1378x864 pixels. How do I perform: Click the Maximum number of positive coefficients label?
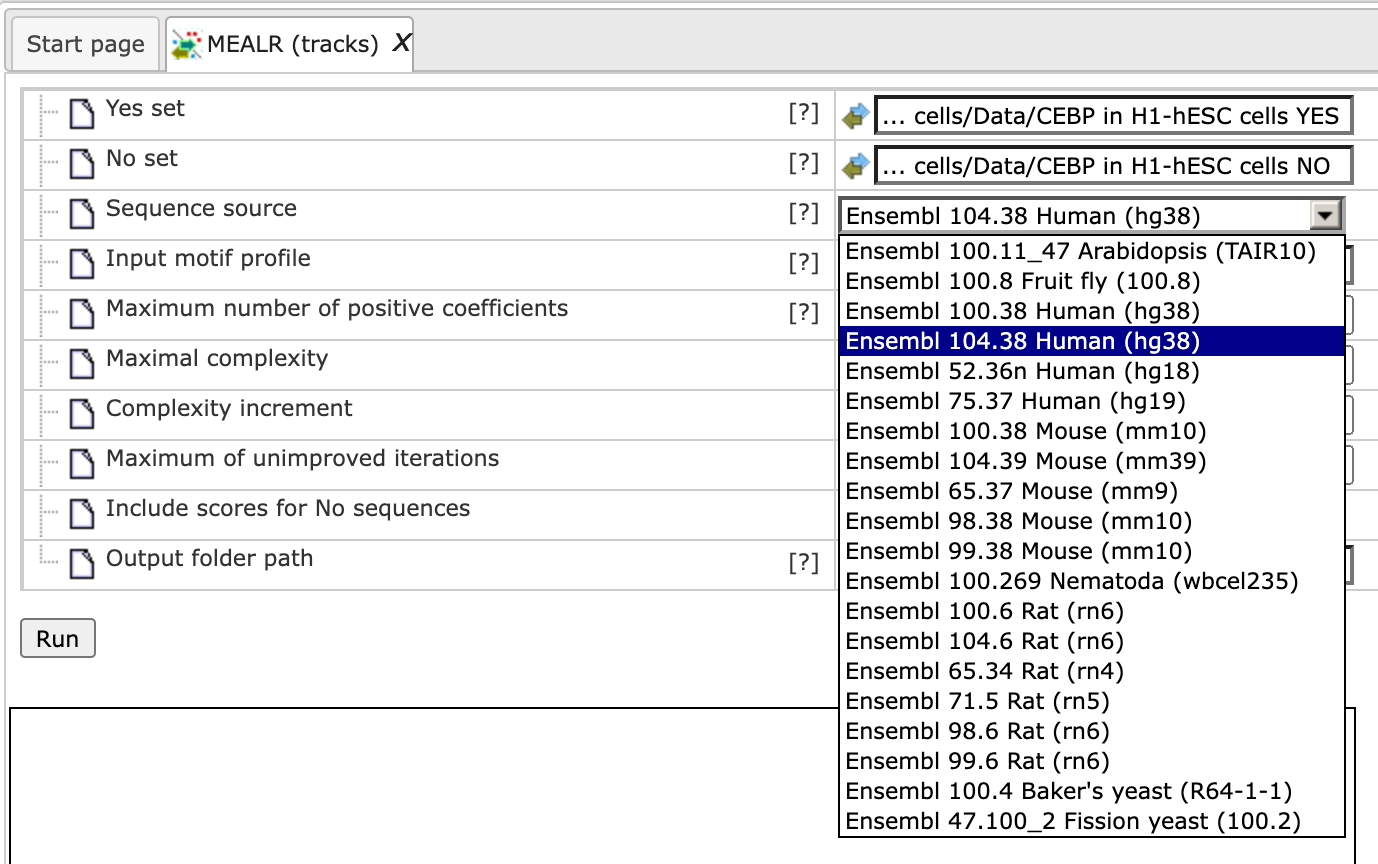[x=337, y=308]
